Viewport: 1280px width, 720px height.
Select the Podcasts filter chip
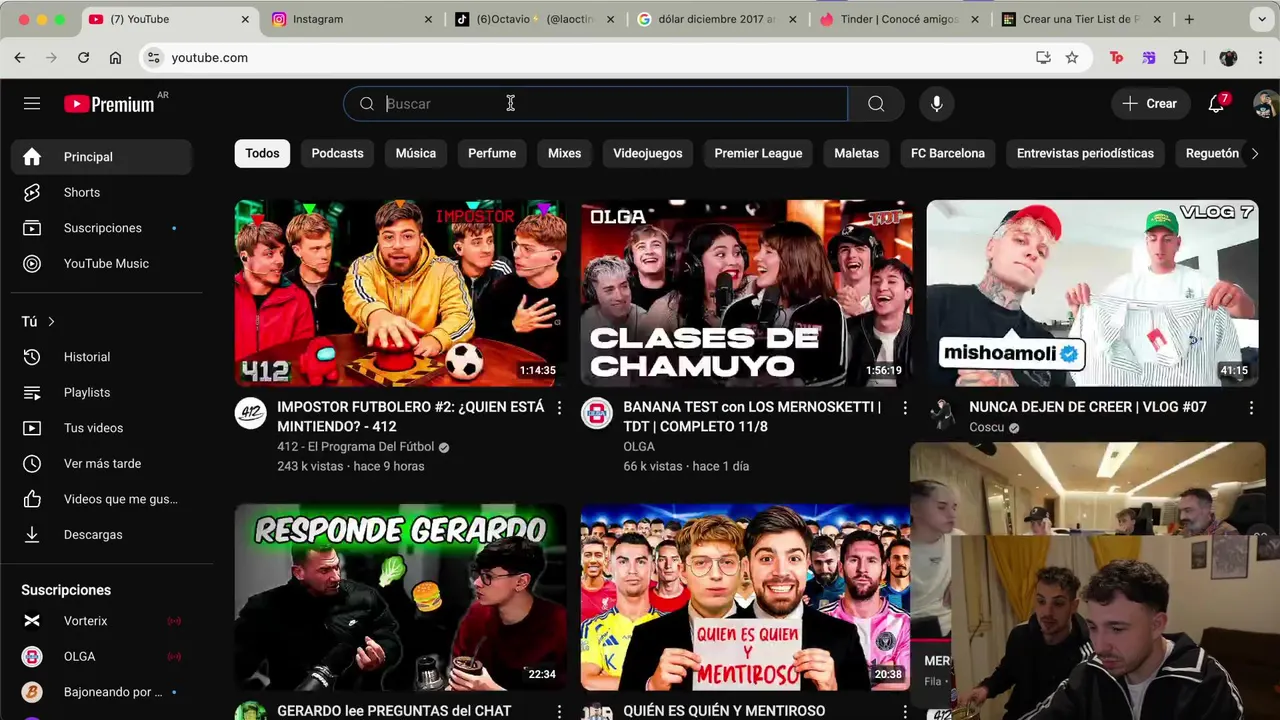[x=337, y=153]
